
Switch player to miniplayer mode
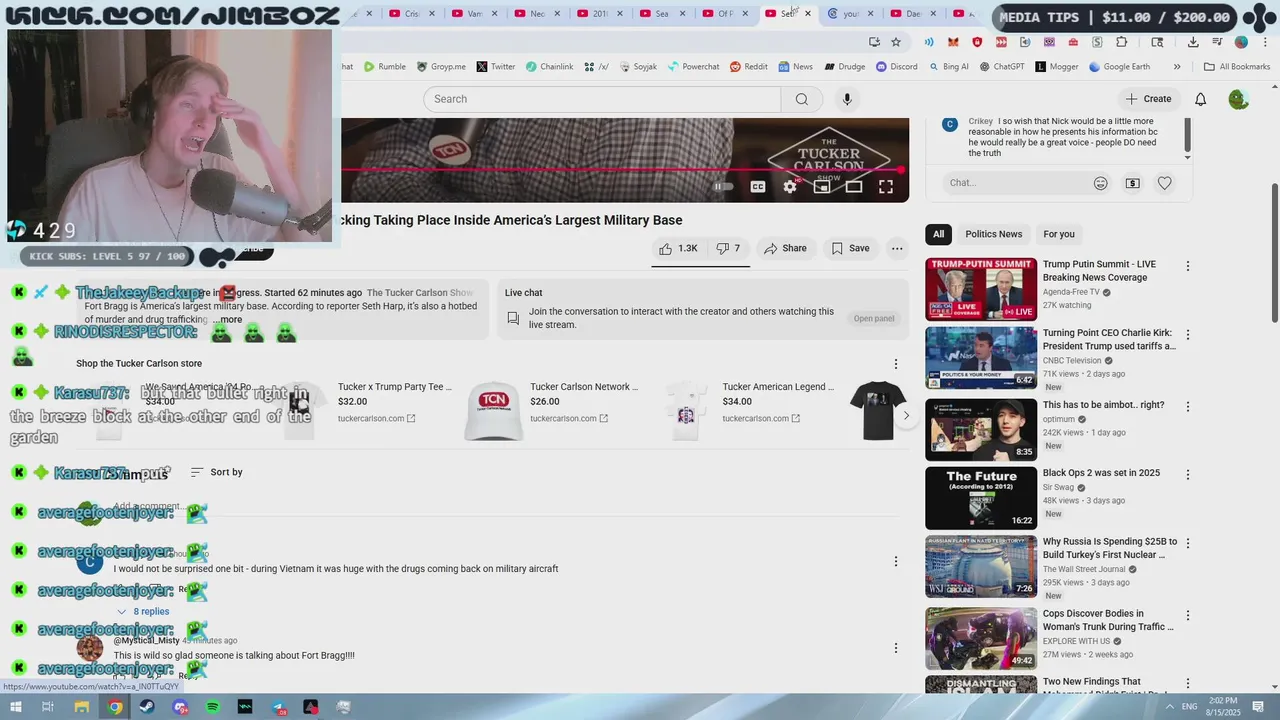tap(822, 187)
